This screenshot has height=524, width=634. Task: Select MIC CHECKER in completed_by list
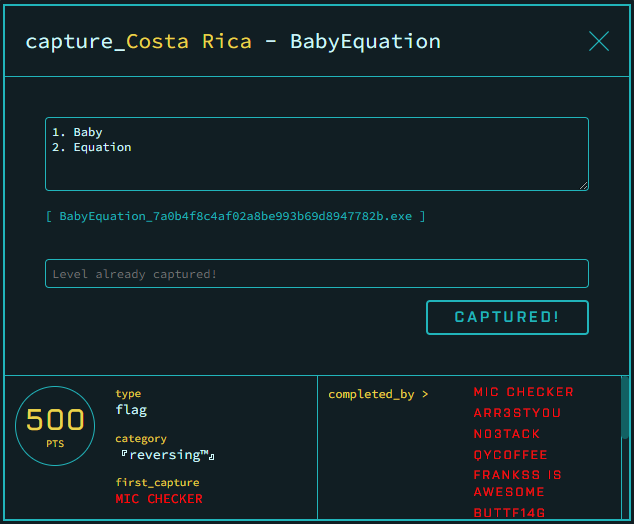[x=524, y=392]
